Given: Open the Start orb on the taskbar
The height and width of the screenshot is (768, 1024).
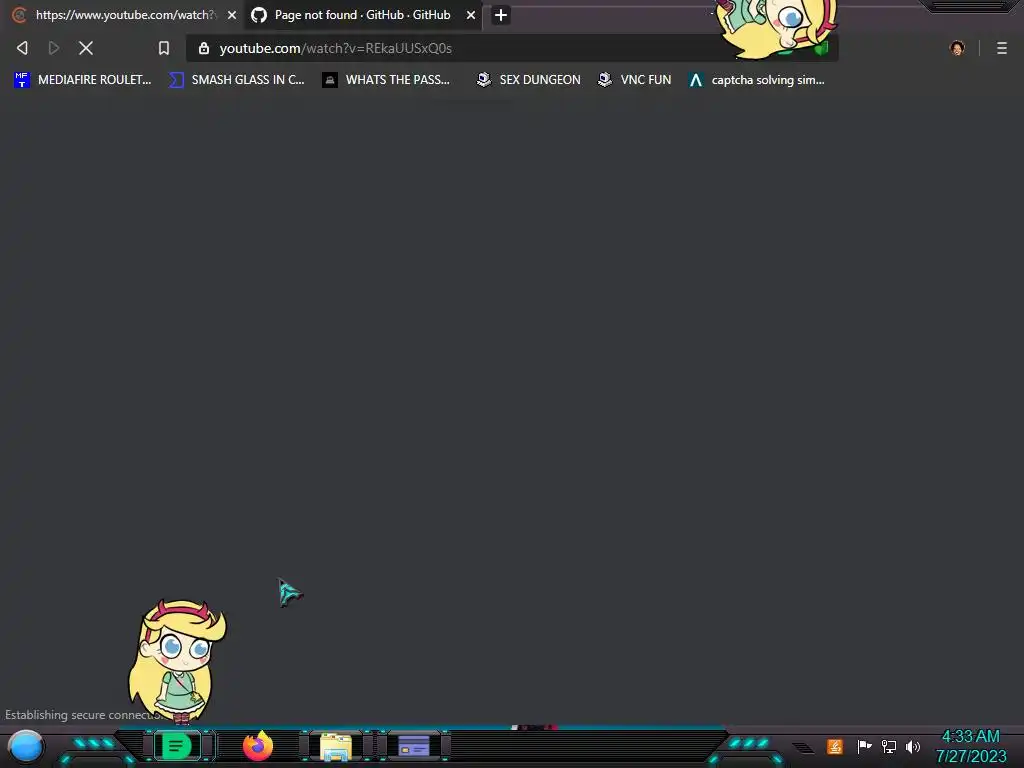Looking at the screenshot, I should click(26, 747).
